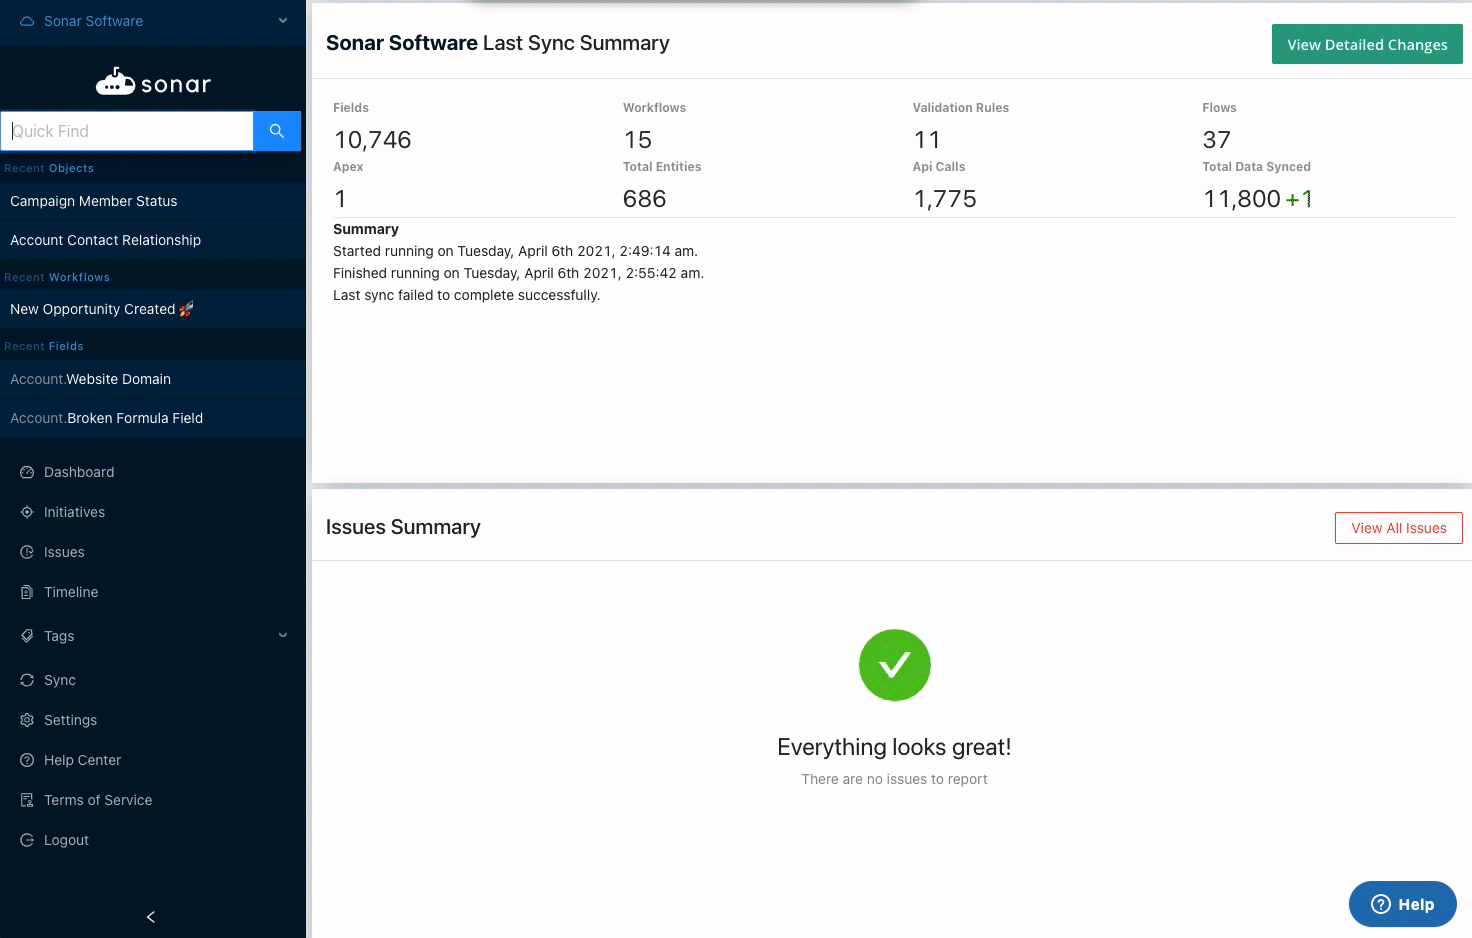Click the Validation Rules count 11
Image resolution: width=1472 pixels, height=938 pixels.
[927, 140]
